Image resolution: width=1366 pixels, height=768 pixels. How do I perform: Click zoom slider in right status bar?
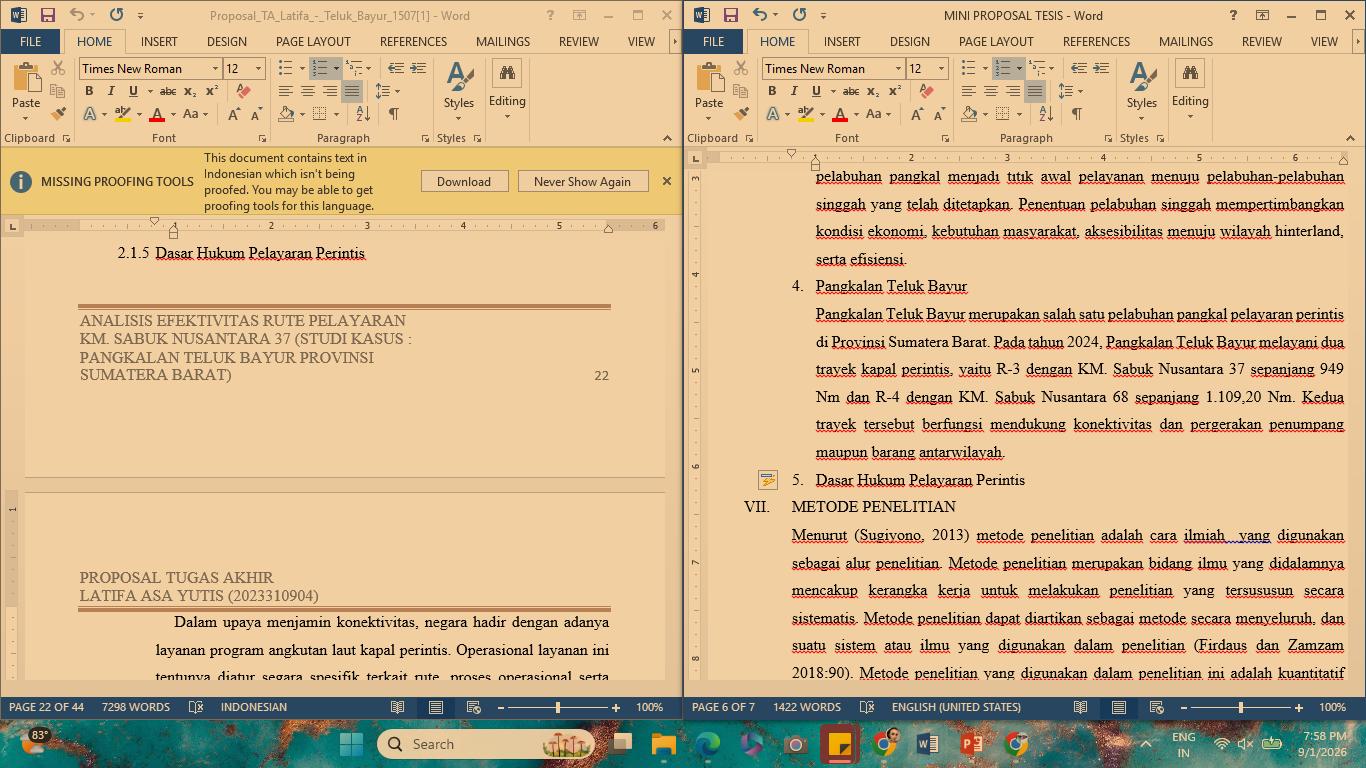coord(1240,707)
